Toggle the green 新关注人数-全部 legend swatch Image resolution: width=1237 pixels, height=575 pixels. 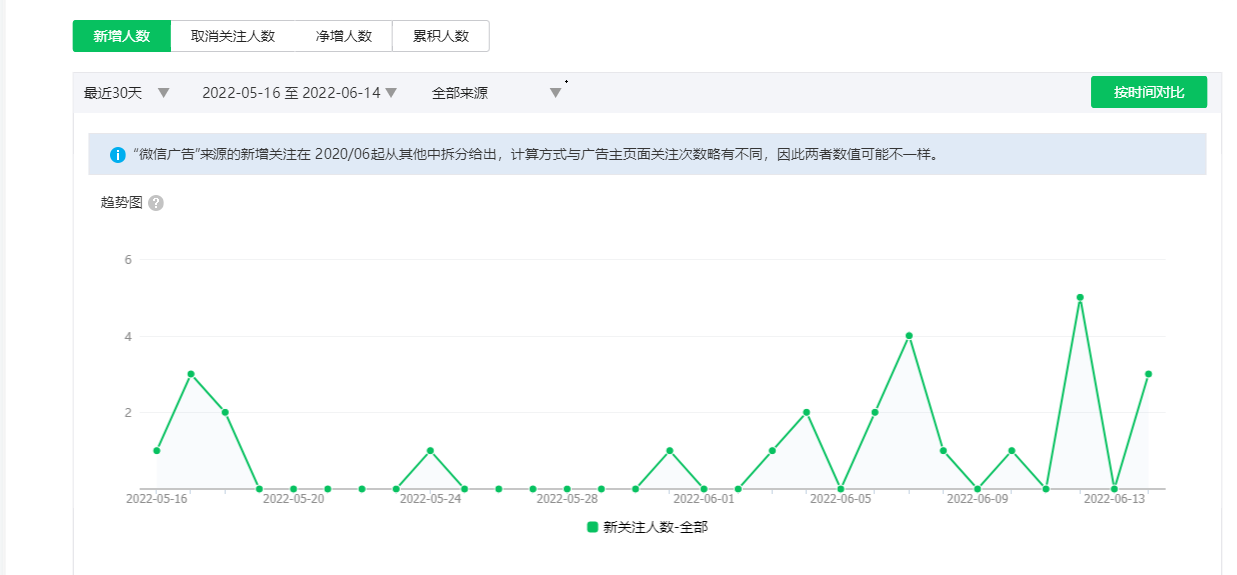click(x=592, y=527)
